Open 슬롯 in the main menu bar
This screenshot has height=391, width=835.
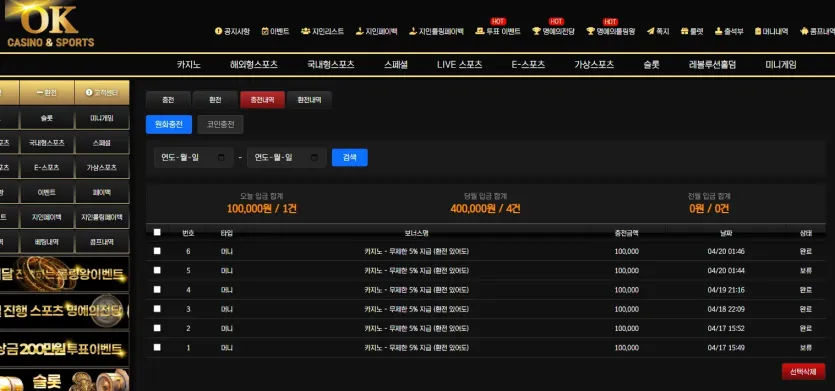[651, 64]
